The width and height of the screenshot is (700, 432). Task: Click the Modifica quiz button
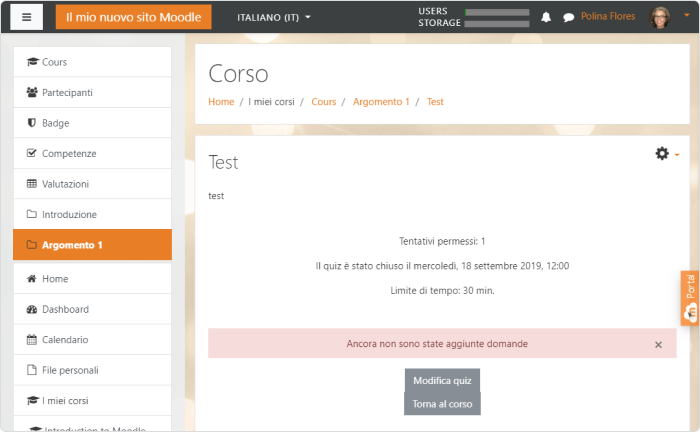(x=442, y=380)
